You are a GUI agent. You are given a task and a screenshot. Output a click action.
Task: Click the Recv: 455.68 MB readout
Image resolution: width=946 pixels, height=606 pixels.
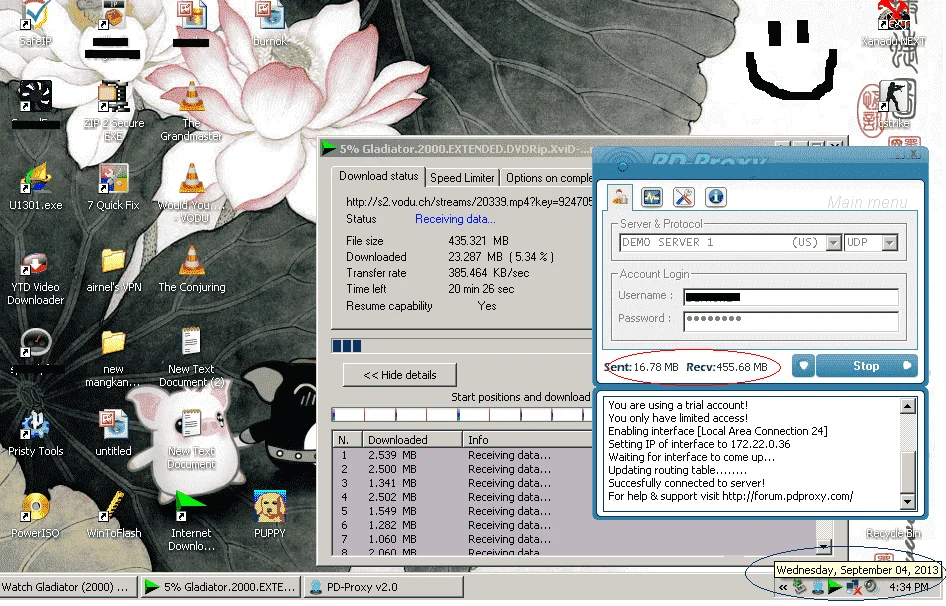(727, 367)
